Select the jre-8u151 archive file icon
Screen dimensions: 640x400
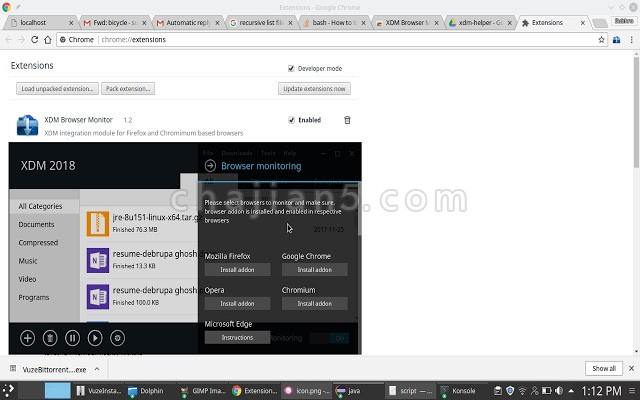coord(98,224)
